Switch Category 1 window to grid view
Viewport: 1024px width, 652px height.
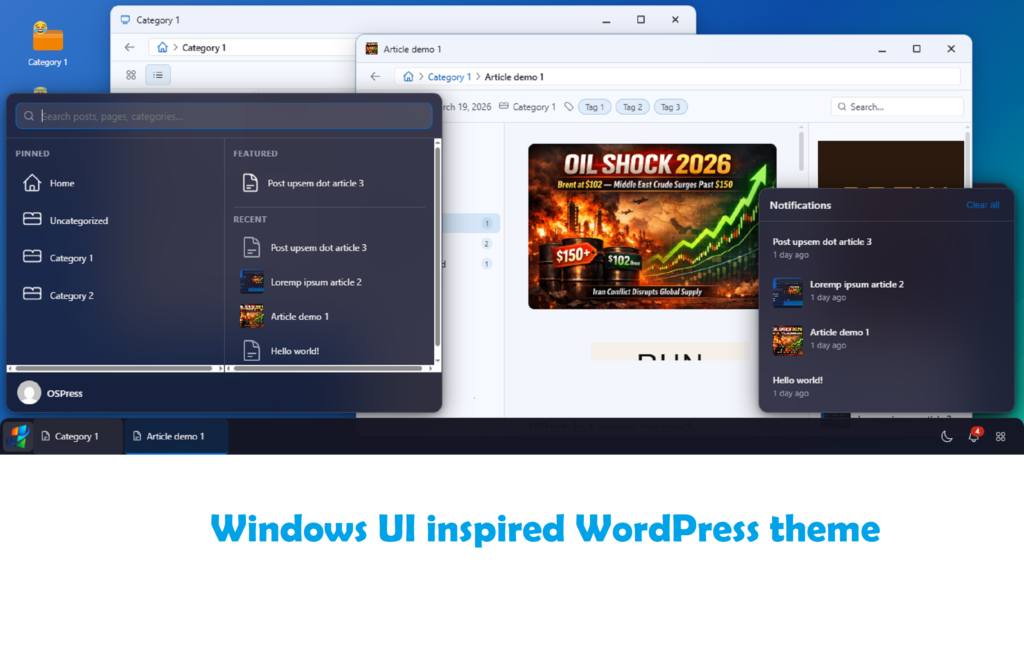(x=131, y=75)
